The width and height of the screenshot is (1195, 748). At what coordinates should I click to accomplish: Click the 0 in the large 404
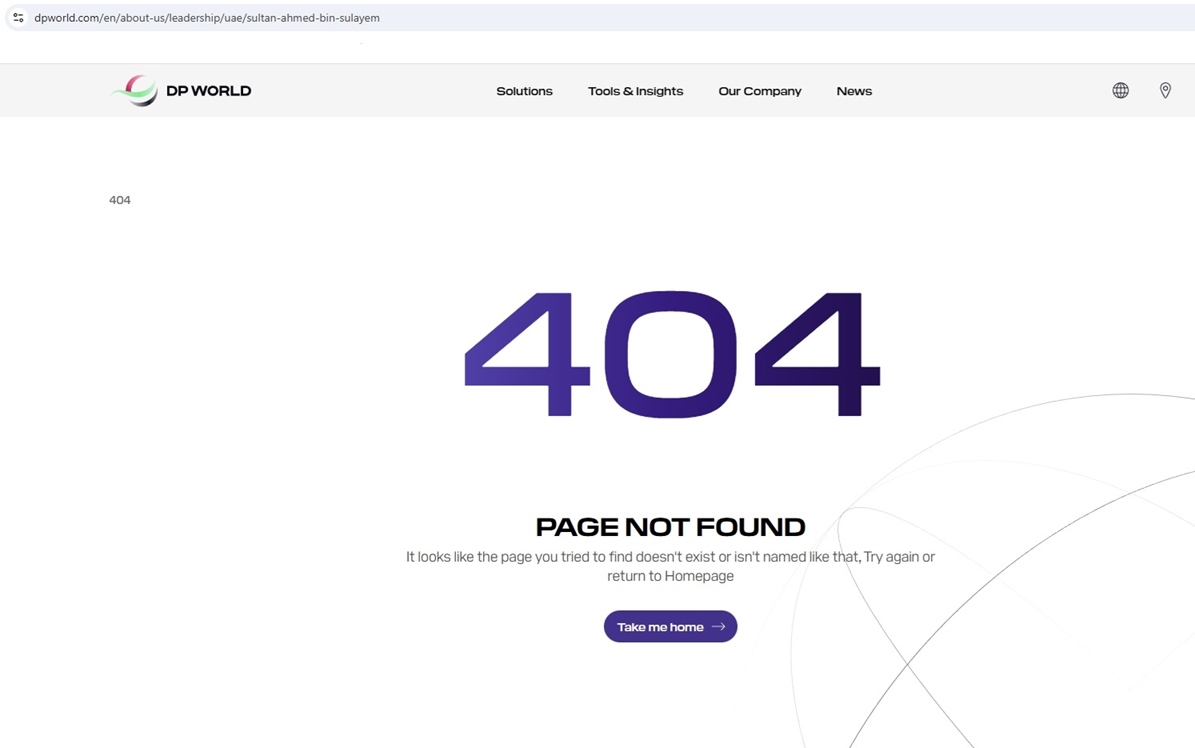[670, 355]
